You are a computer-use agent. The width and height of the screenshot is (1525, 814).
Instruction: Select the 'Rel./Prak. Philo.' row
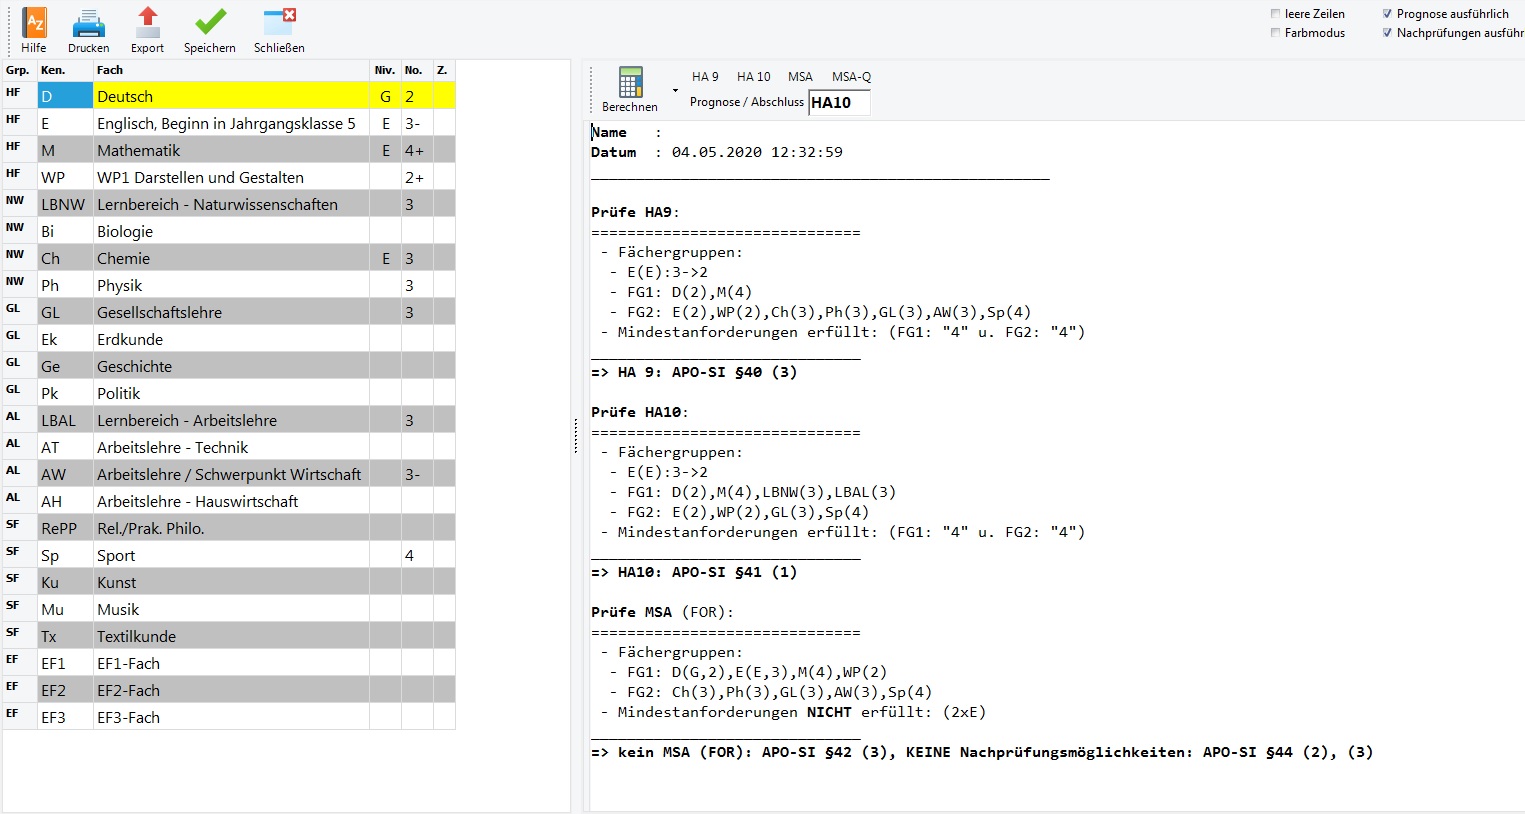coord(229,528)
